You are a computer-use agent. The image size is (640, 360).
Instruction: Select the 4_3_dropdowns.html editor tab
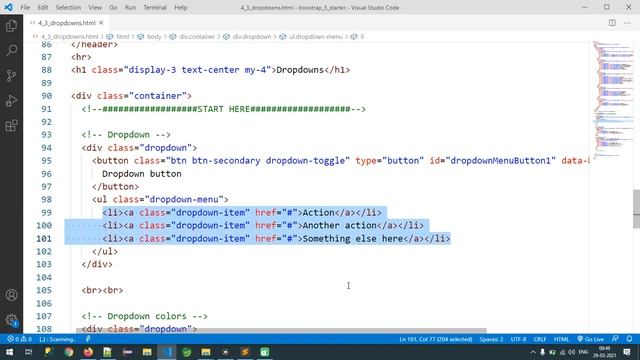(x=67, y=23)
